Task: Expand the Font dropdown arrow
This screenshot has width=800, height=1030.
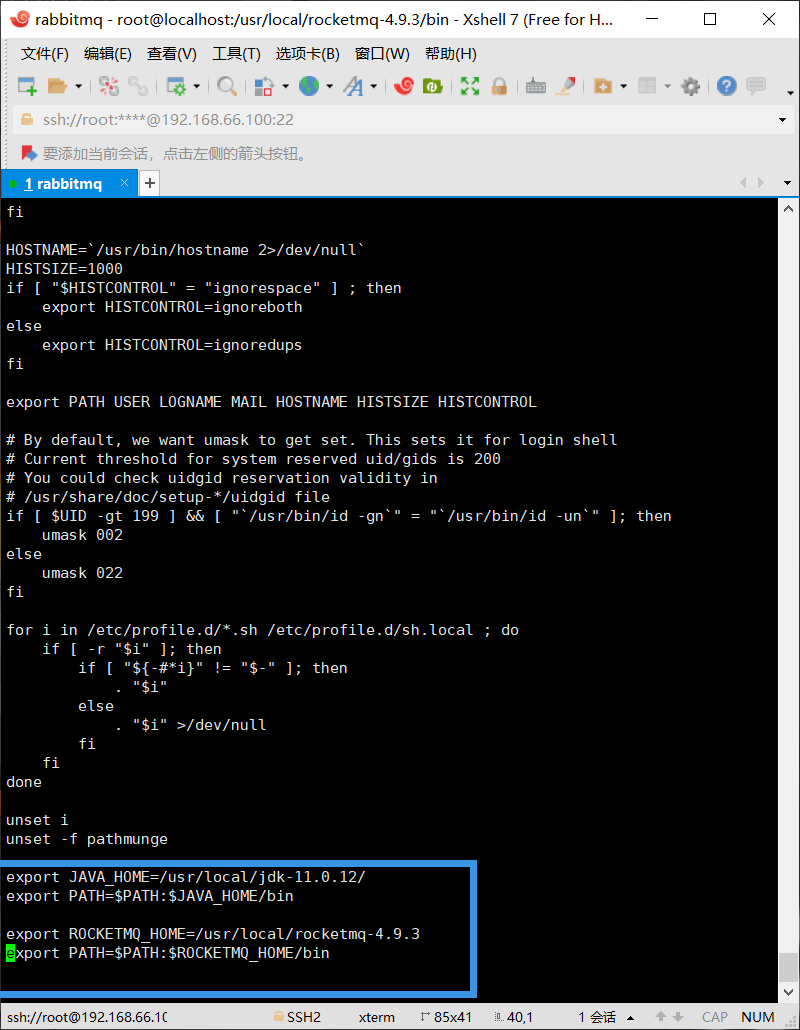Action: [373, 86]
